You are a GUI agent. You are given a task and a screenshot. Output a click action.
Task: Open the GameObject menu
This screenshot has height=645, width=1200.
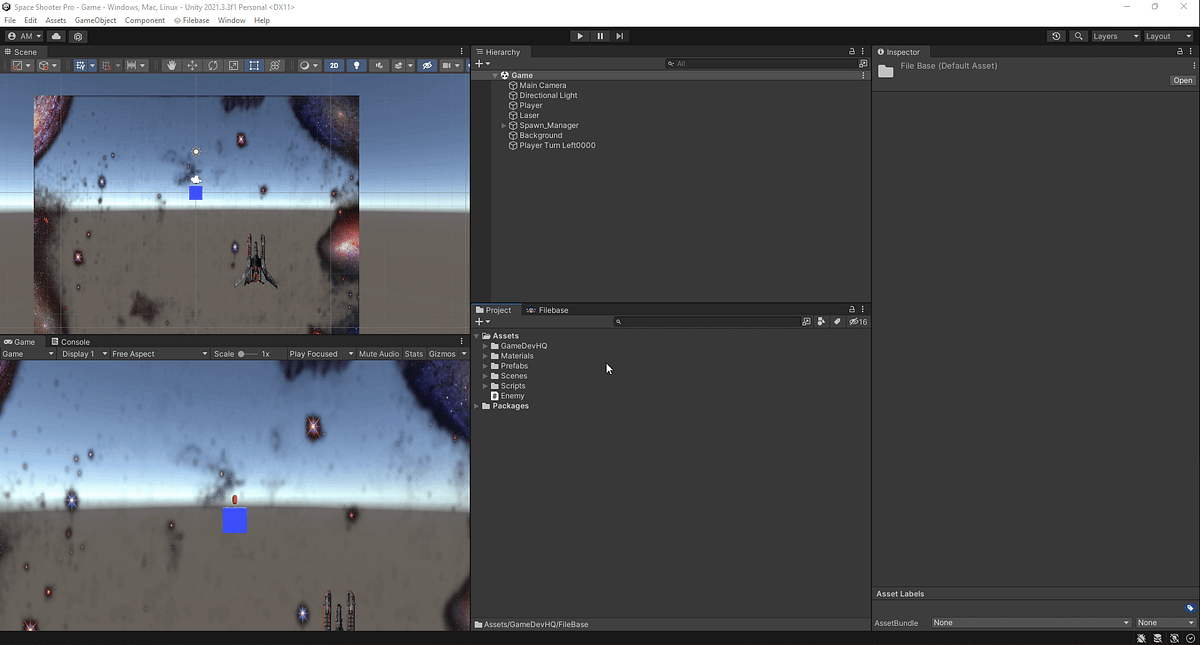click(95, 20)
